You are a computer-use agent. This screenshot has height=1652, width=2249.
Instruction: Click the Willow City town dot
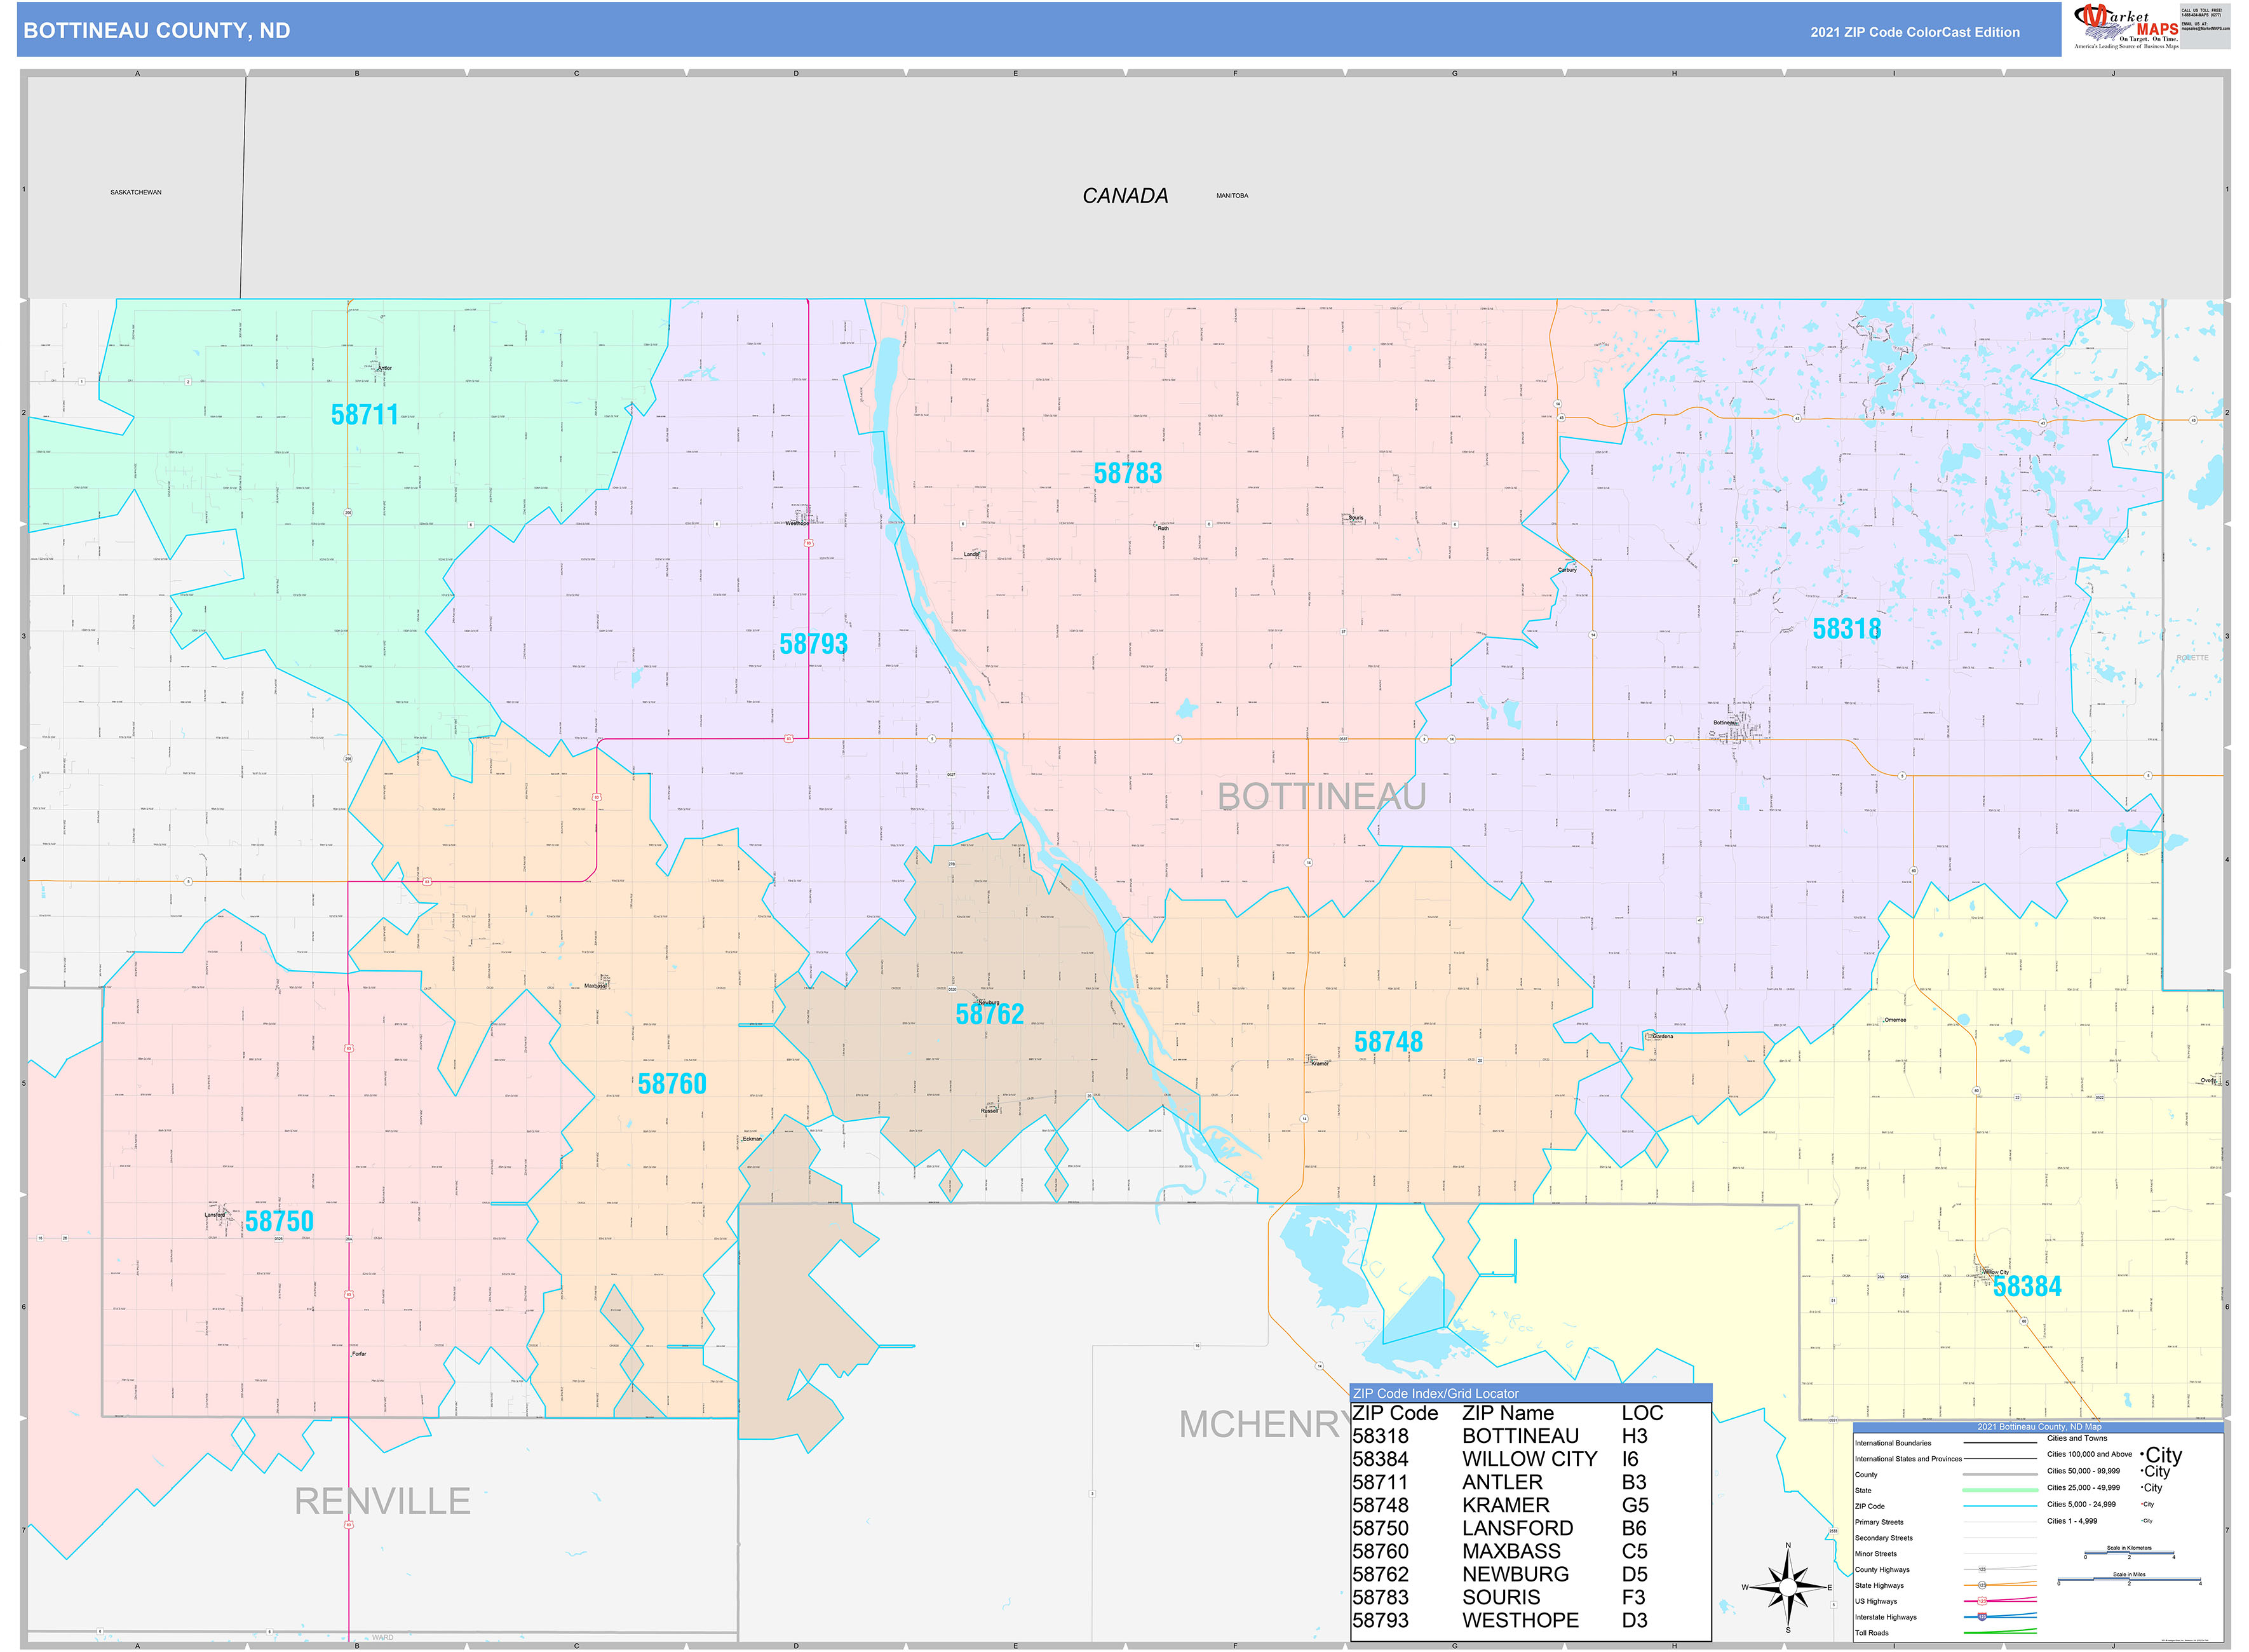pyautogui.click(x=1983, y=1272)
